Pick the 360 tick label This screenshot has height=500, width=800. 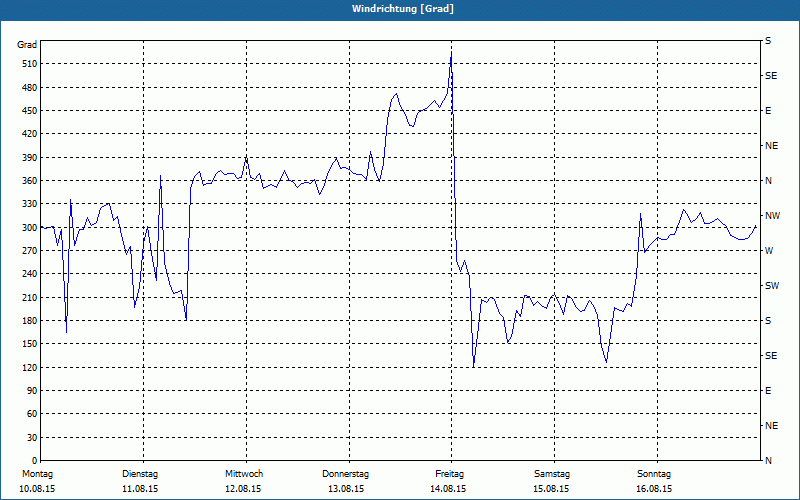click(30, 181)
